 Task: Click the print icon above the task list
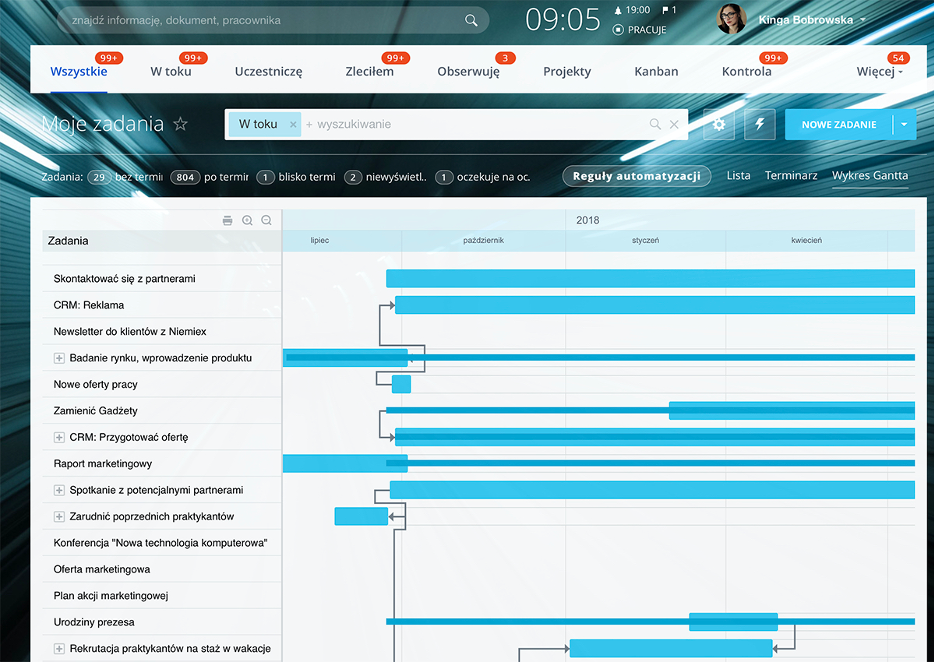[x=227, y=220]
